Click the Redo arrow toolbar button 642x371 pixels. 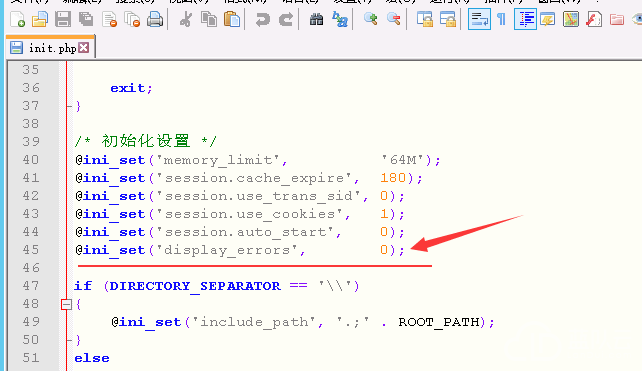click(x=286, y=19)
